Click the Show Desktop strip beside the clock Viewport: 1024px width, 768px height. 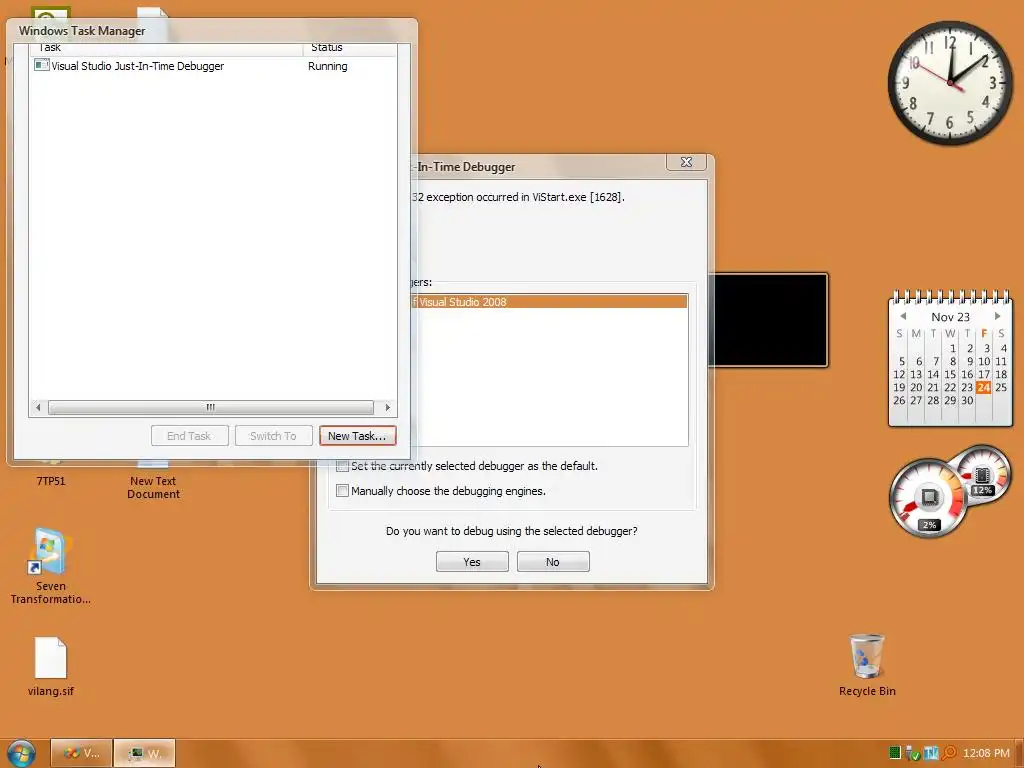point(1019,753)
